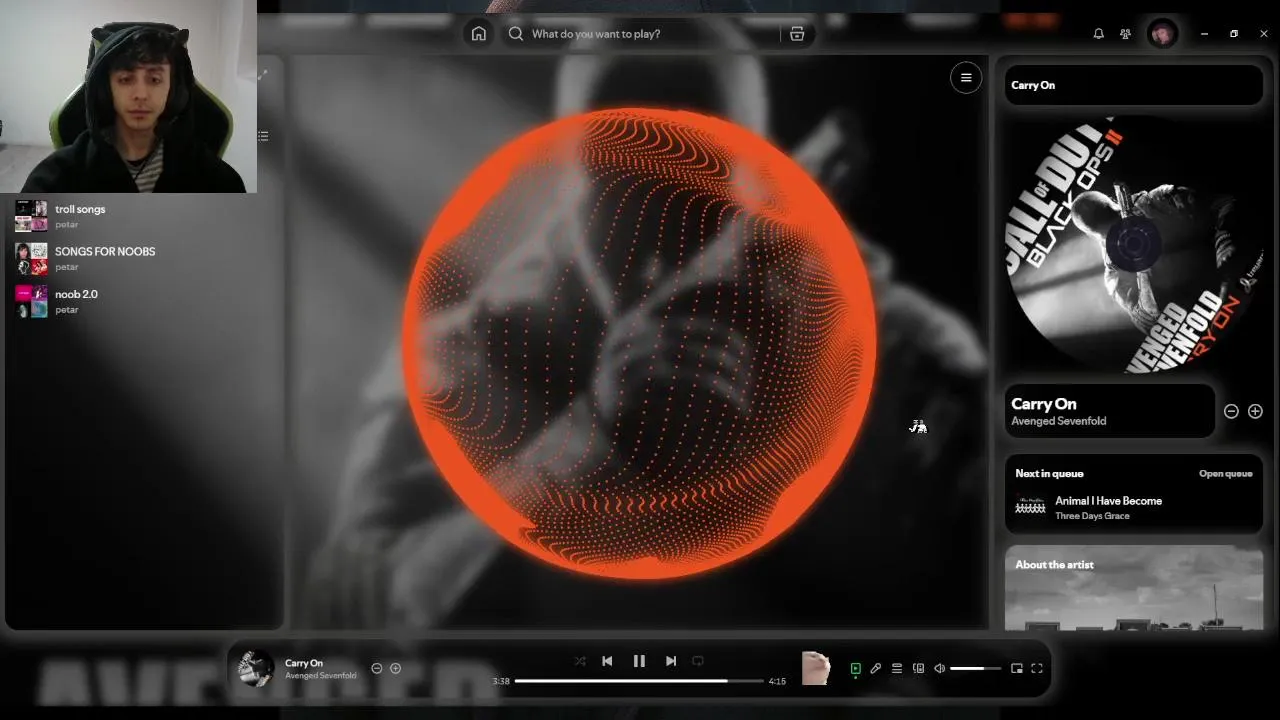Viewport: 1280px width, 720px height.
Task: Mute the volume with the speaker icon
Action: (939, 669)
